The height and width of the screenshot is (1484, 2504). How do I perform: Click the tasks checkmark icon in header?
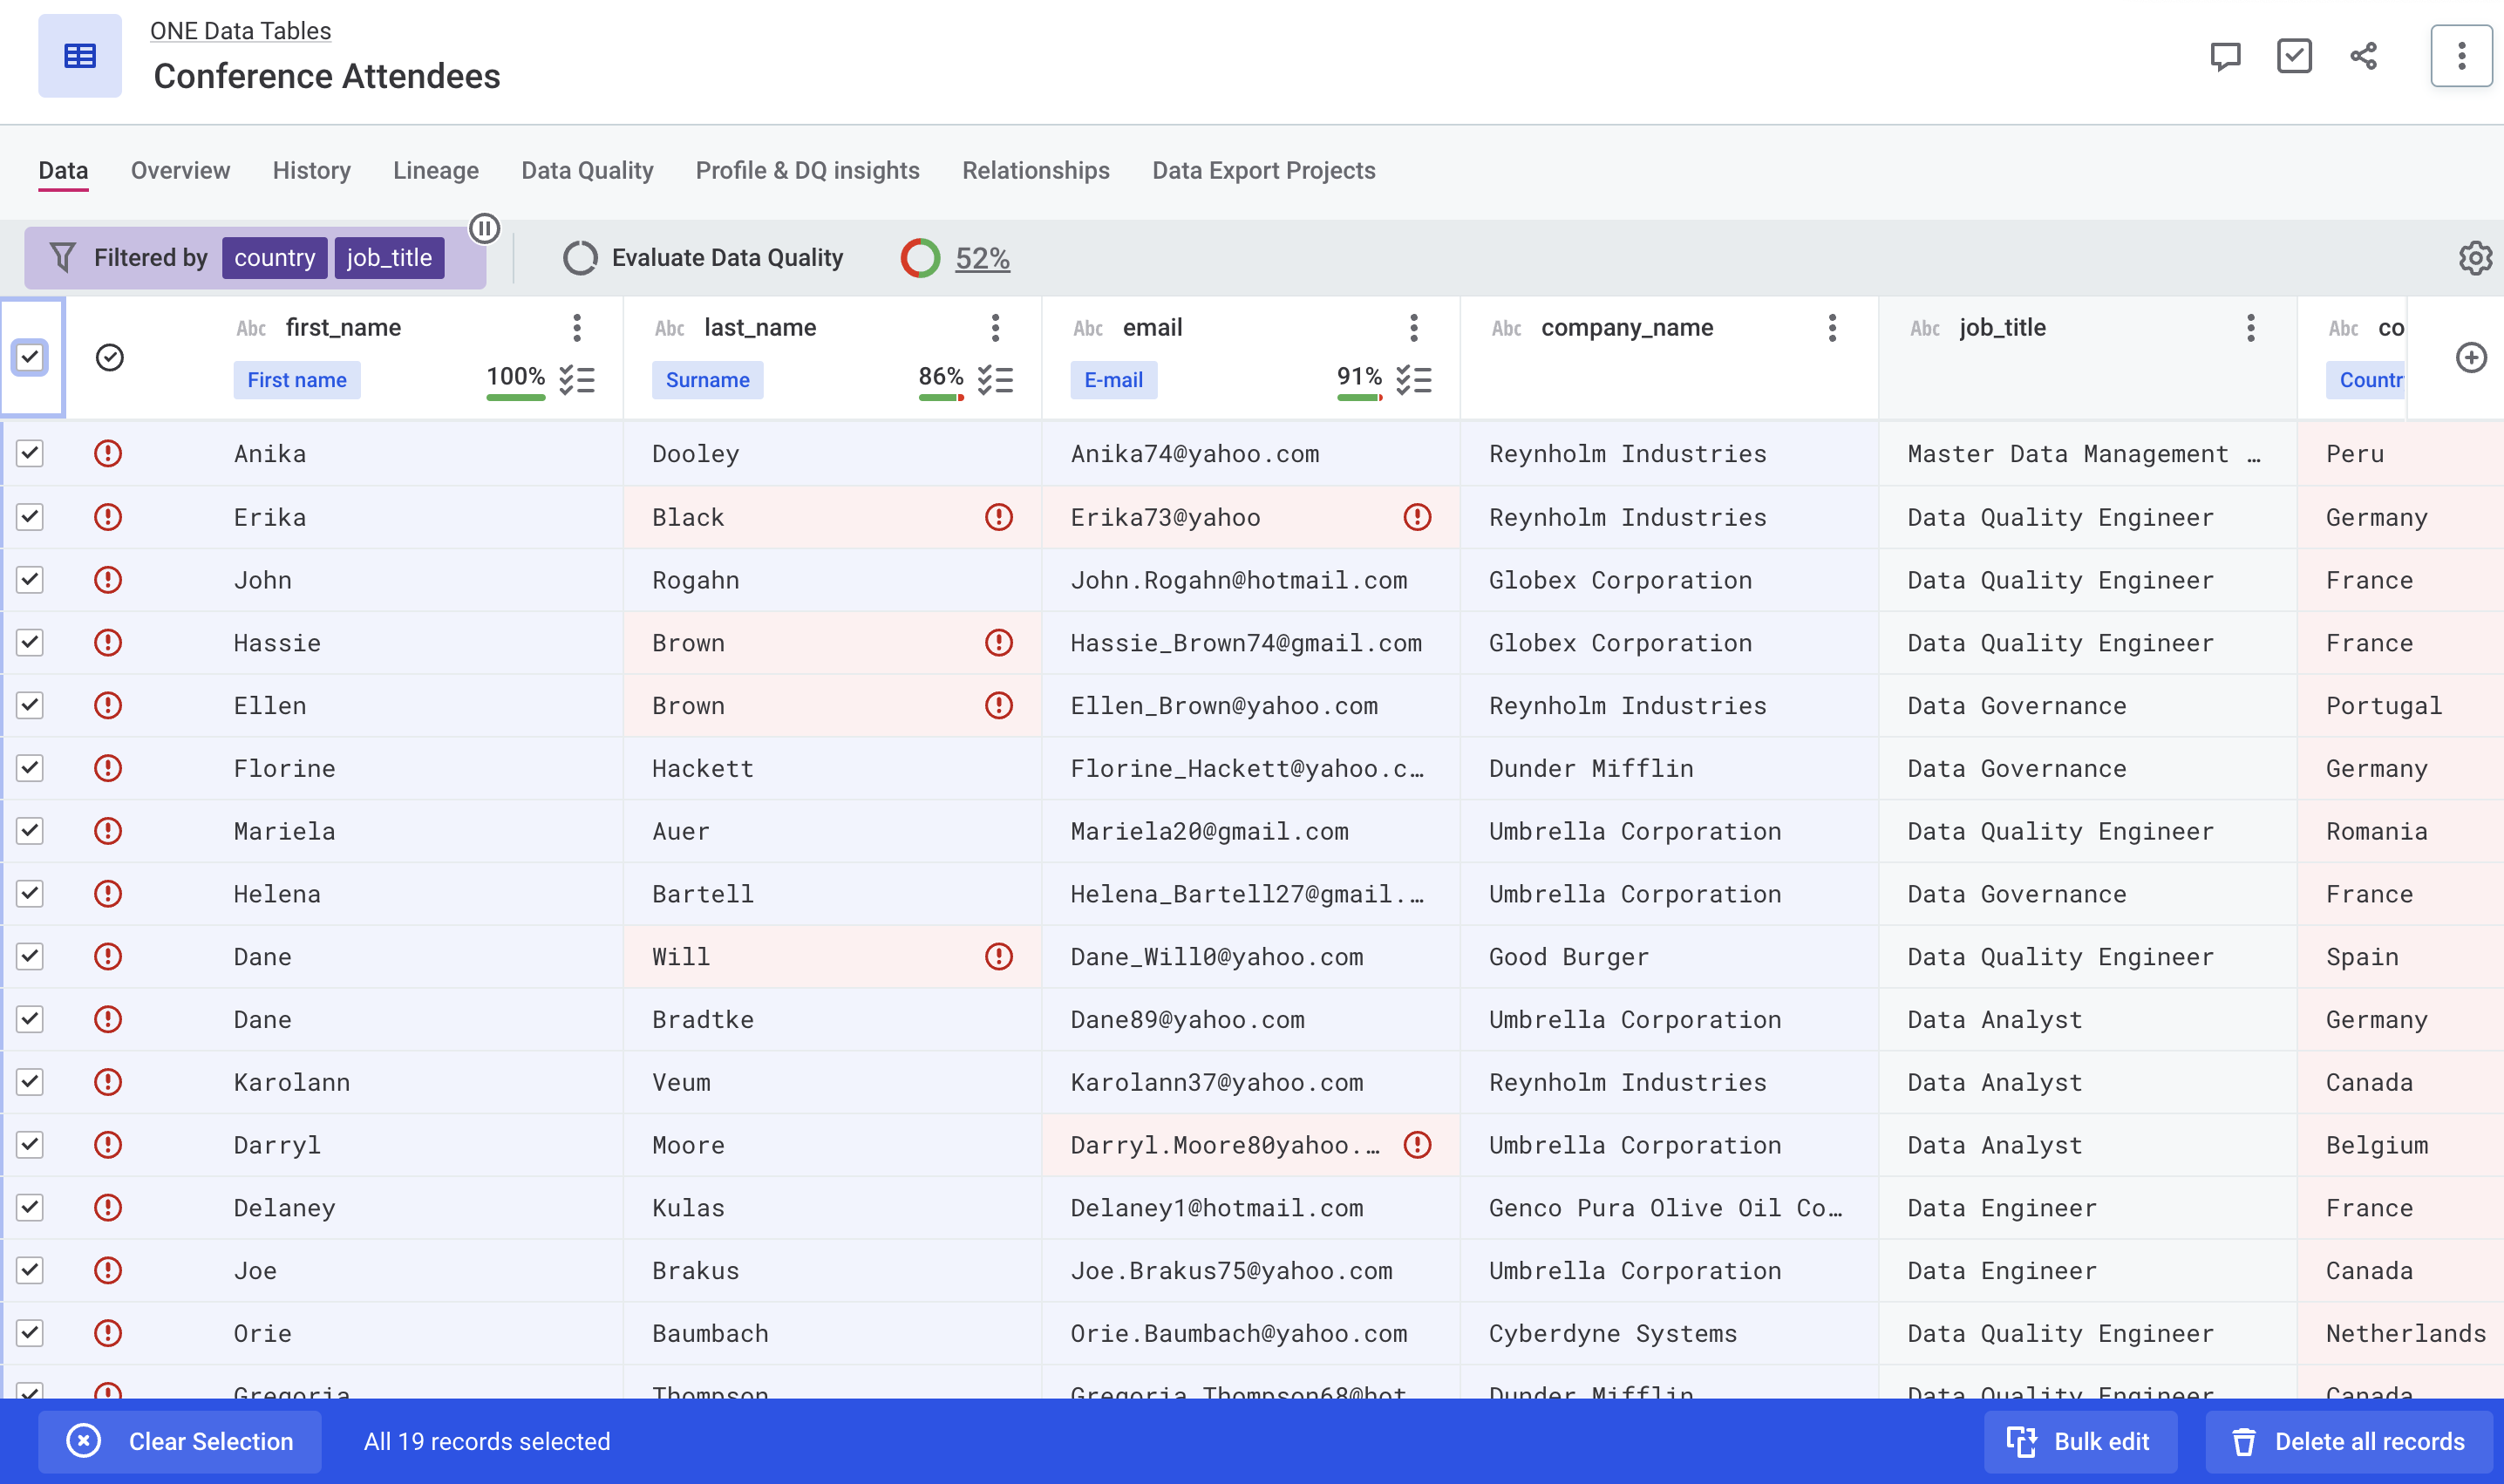(2294, 56)
